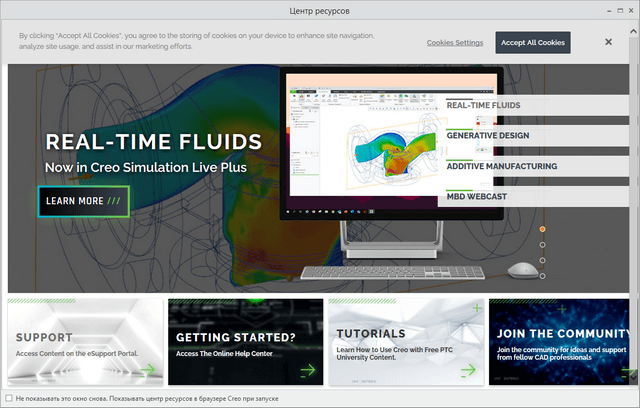Open the SUPPORT card
Viewport: 640px width, 408px height.
(x=85, y=342)
